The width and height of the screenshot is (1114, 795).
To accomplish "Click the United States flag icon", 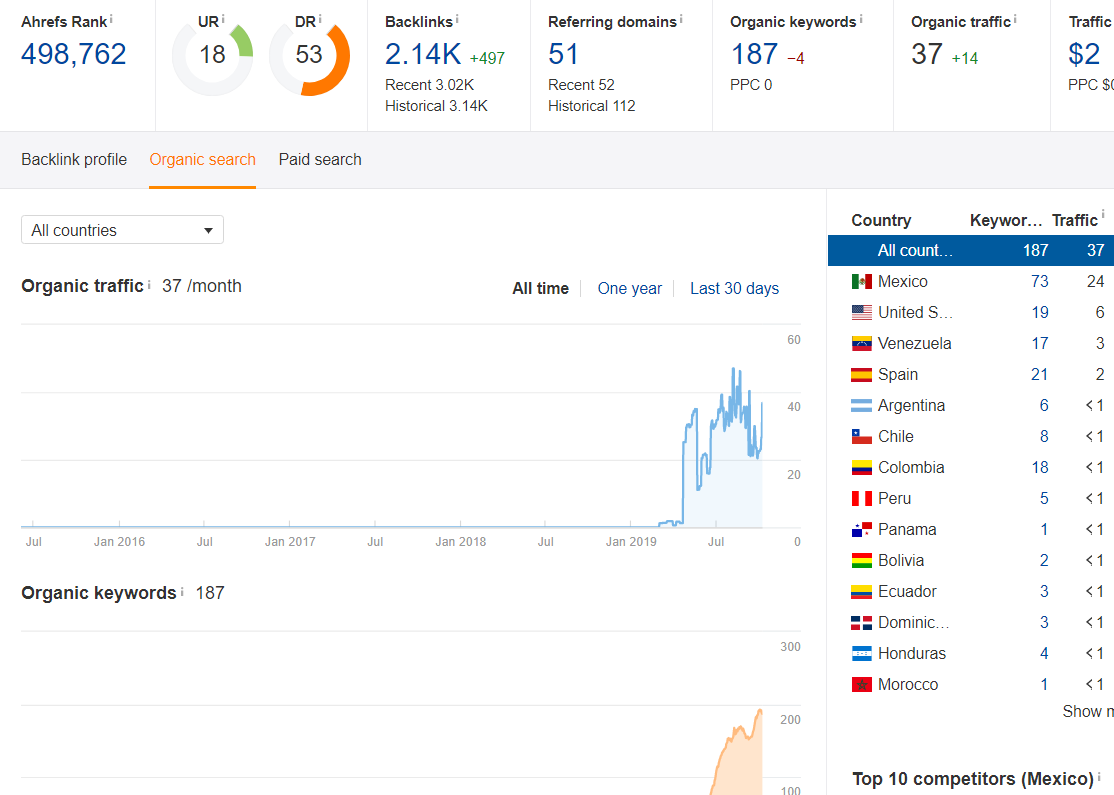I will (x=861, y=312).
